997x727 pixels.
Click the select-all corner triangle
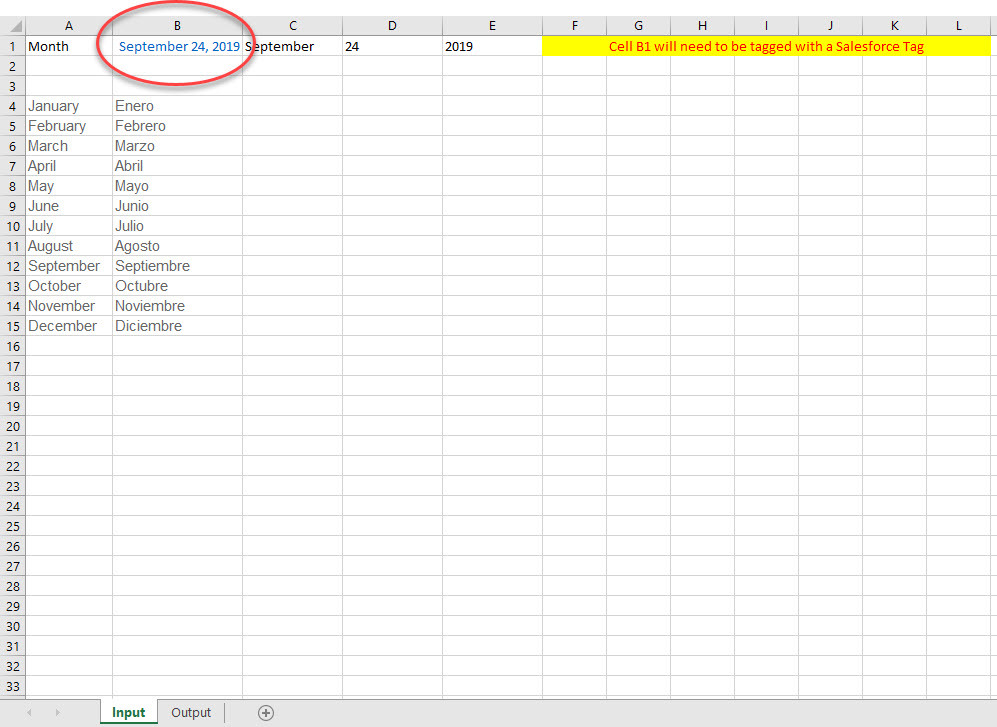pos(16,26)
